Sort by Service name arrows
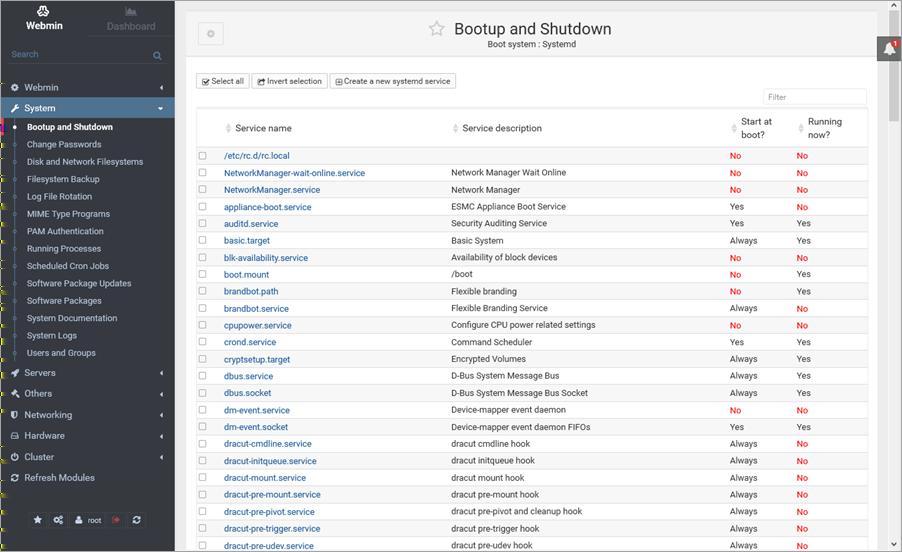 228,128
